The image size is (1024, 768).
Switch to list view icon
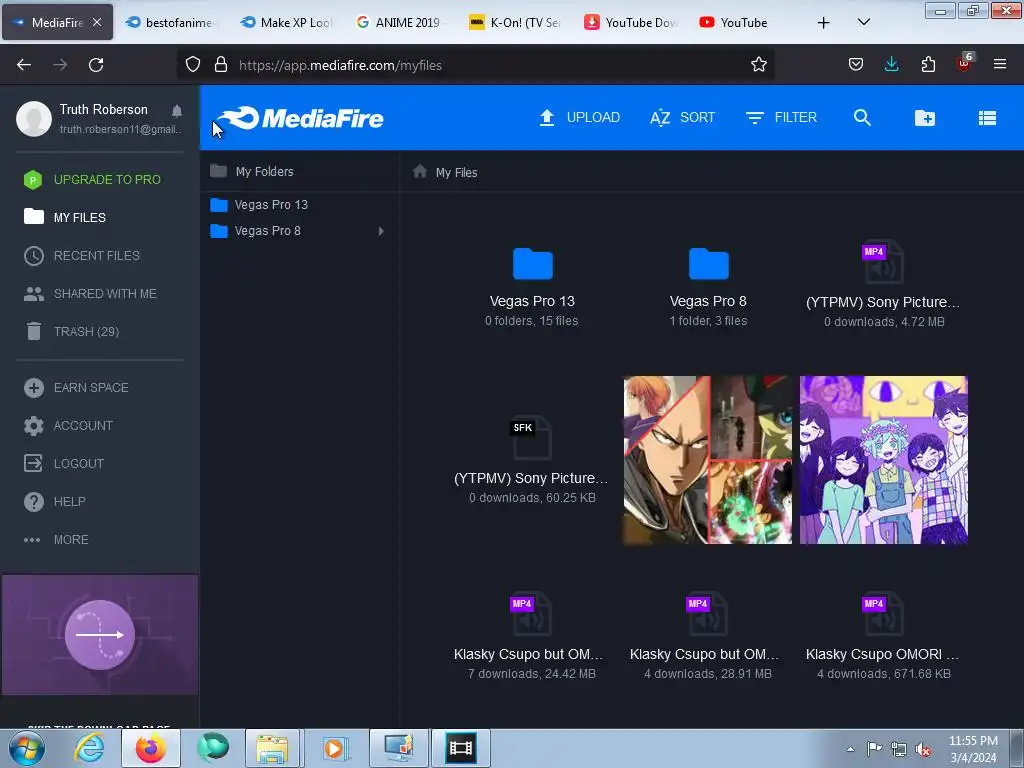(x=987, y=118)
